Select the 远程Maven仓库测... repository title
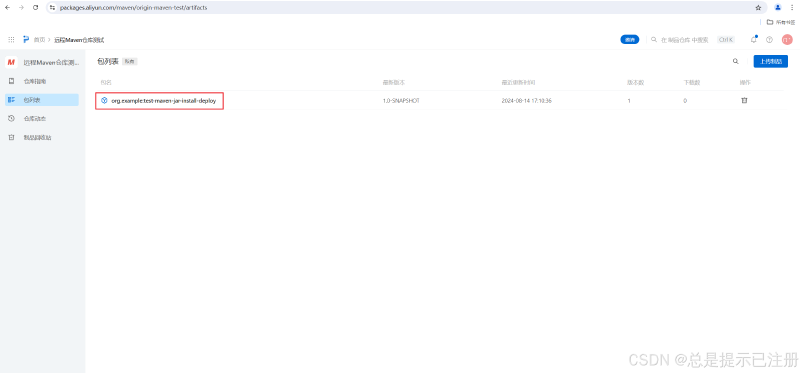Viewport: 800px width, 373px height. point(51,63)
